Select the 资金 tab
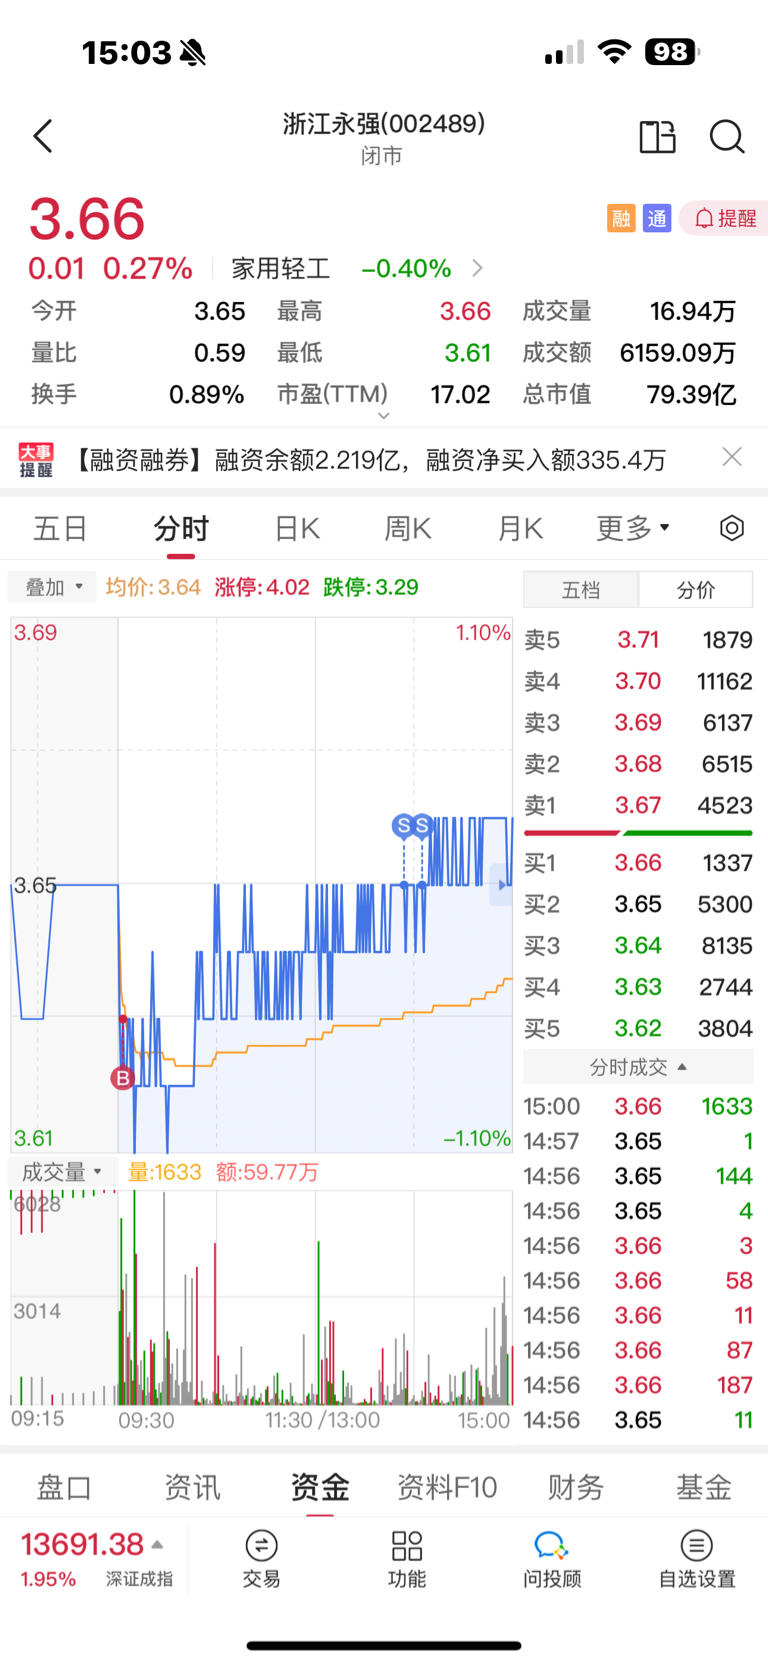Screen dimensions: 768x1665 click(x=320, y=1488)
